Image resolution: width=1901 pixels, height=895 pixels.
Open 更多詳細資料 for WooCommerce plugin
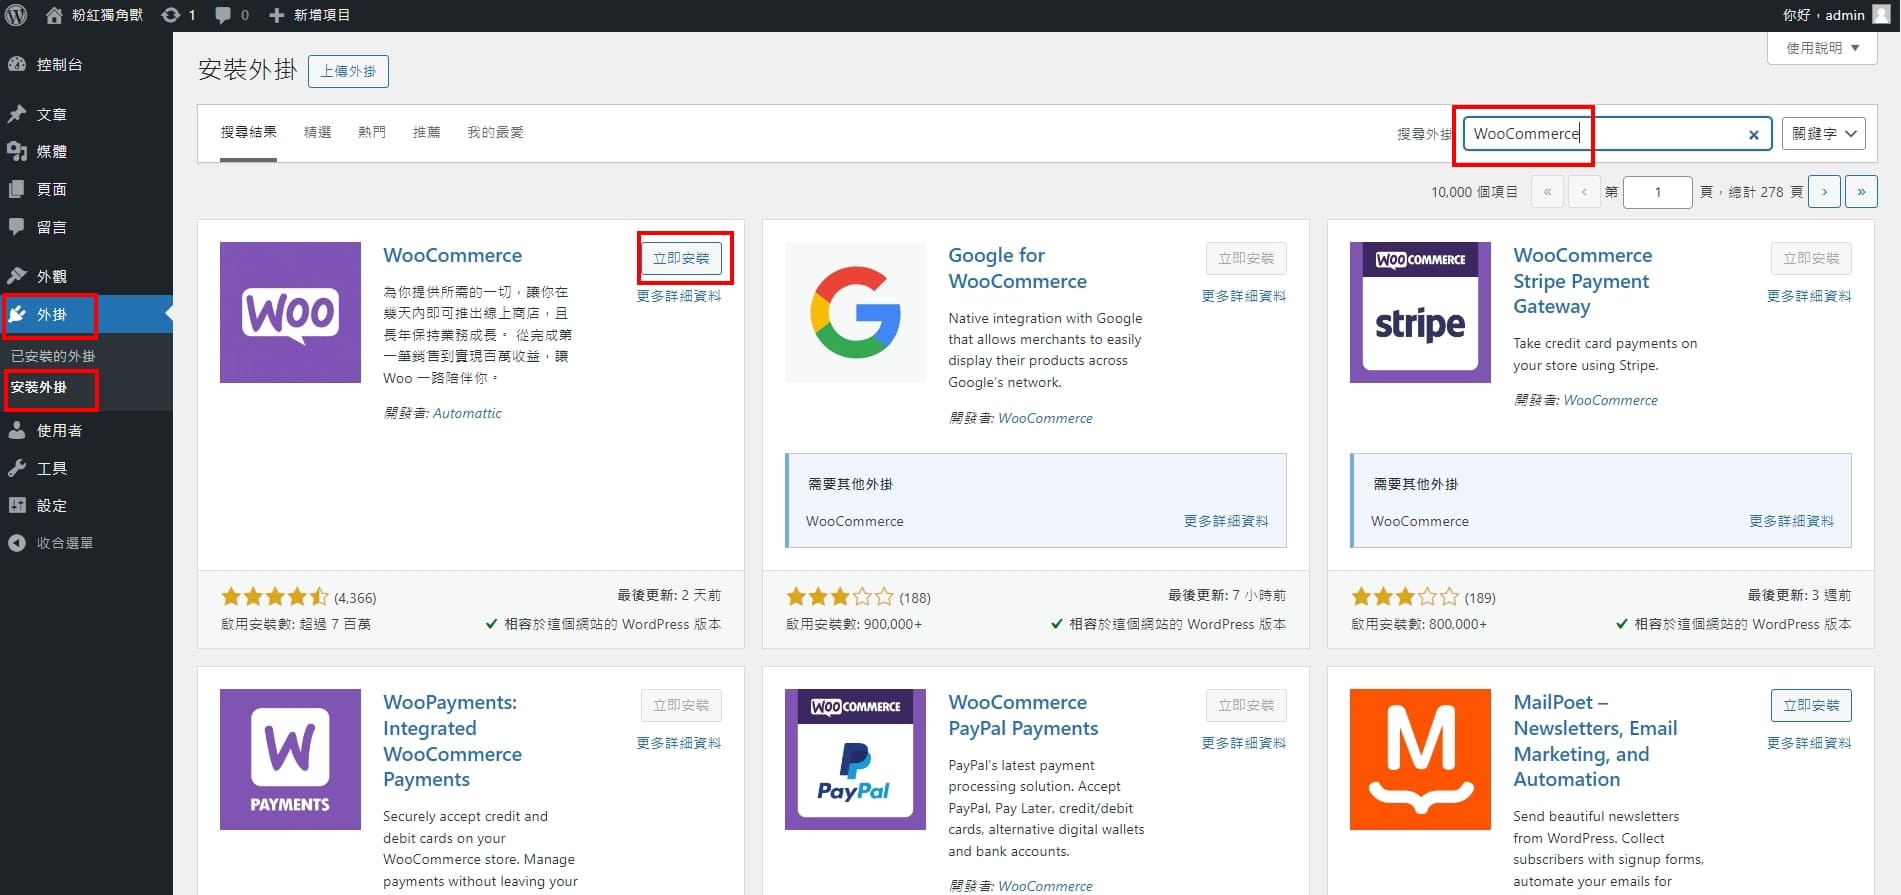[x=679, y=296]
